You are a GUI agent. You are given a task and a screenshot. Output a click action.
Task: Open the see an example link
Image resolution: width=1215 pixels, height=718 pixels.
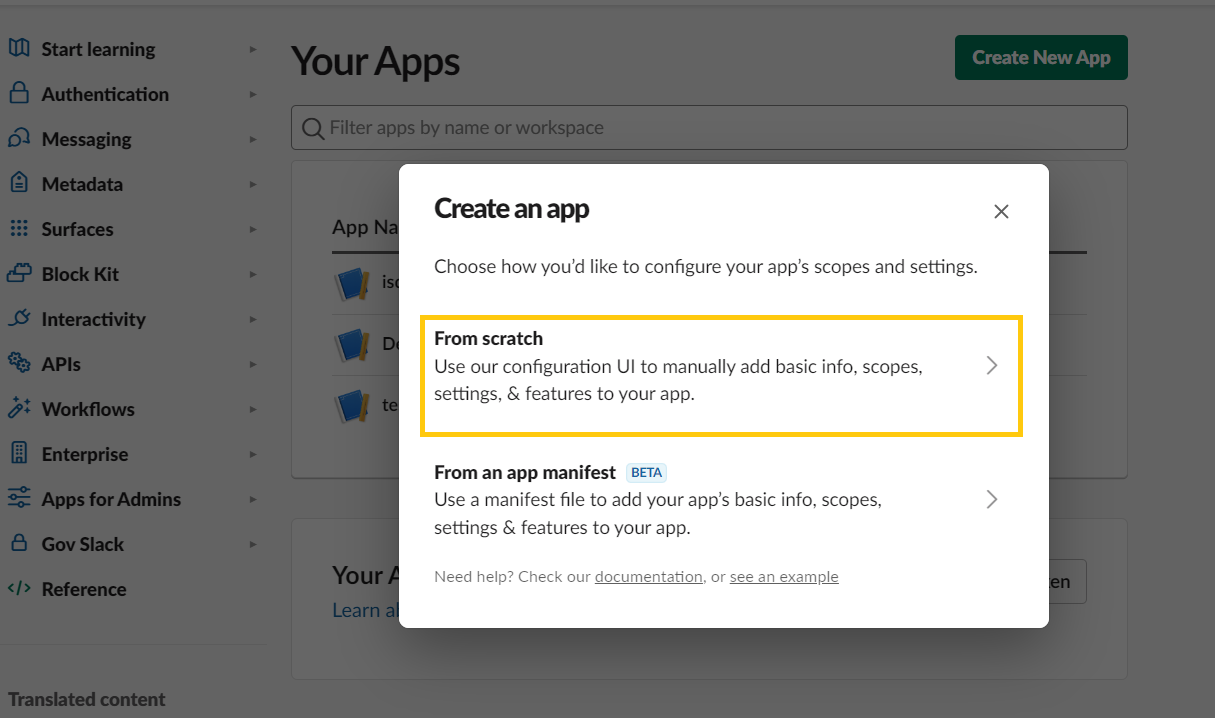coord(784,577)
